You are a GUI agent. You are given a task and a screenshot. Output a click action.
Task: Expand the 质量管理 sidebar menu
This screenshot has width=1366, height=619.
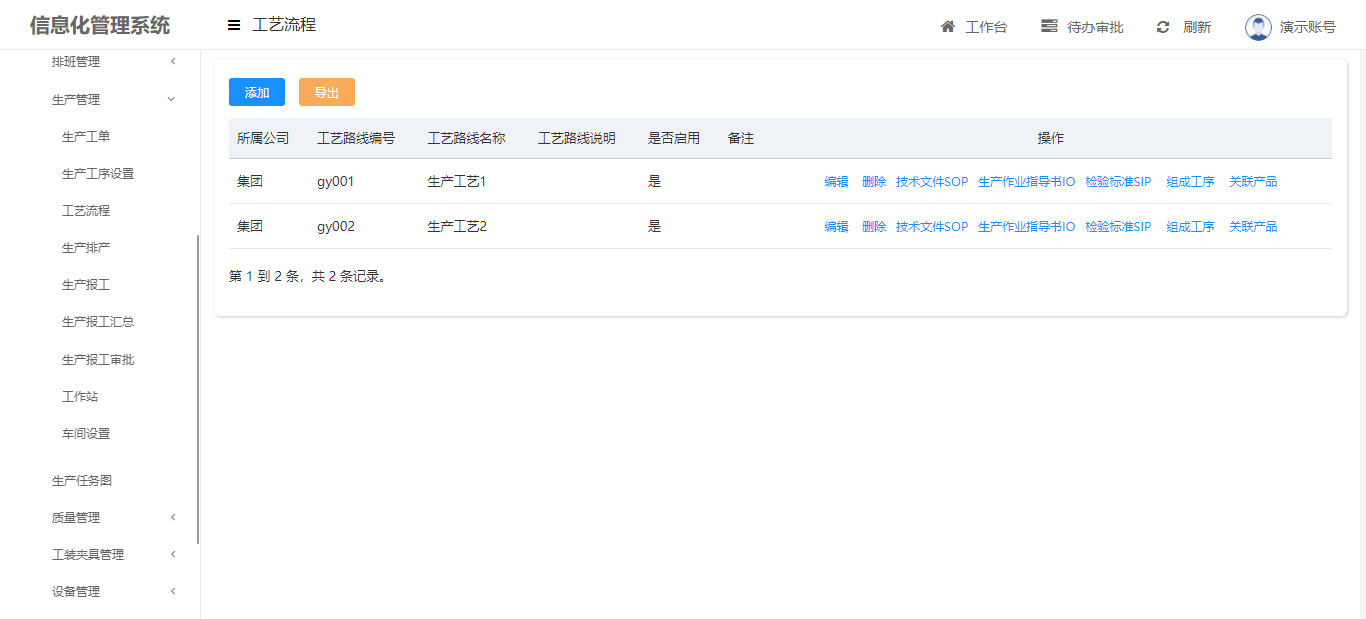pyautogui.click(x=172, y=518)
